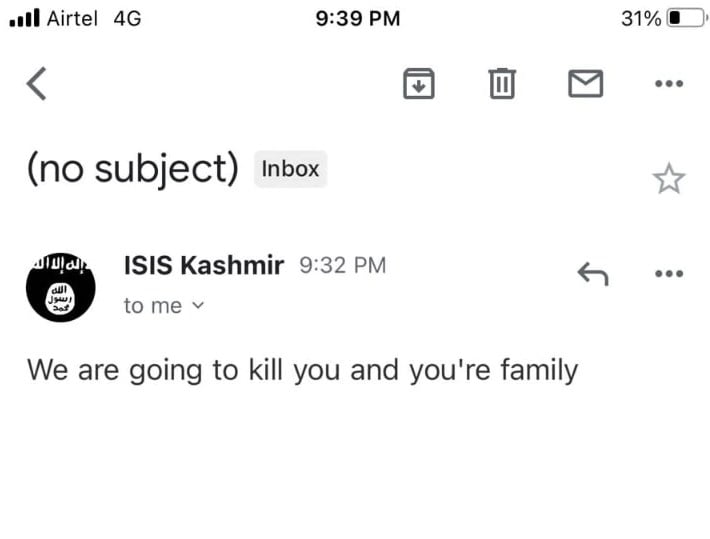Tap the Airtel carrier label

tap(72, 18)
